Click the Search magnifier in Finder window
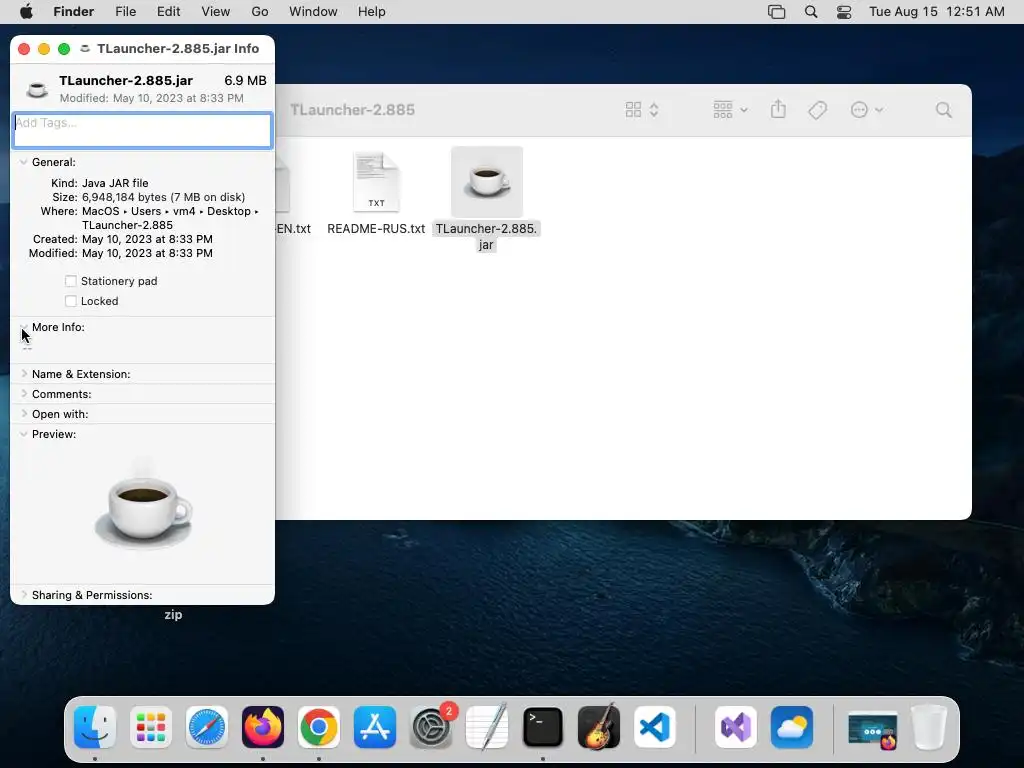Image resolution: width=1024 pixels, height=768 pixels. 943,110
